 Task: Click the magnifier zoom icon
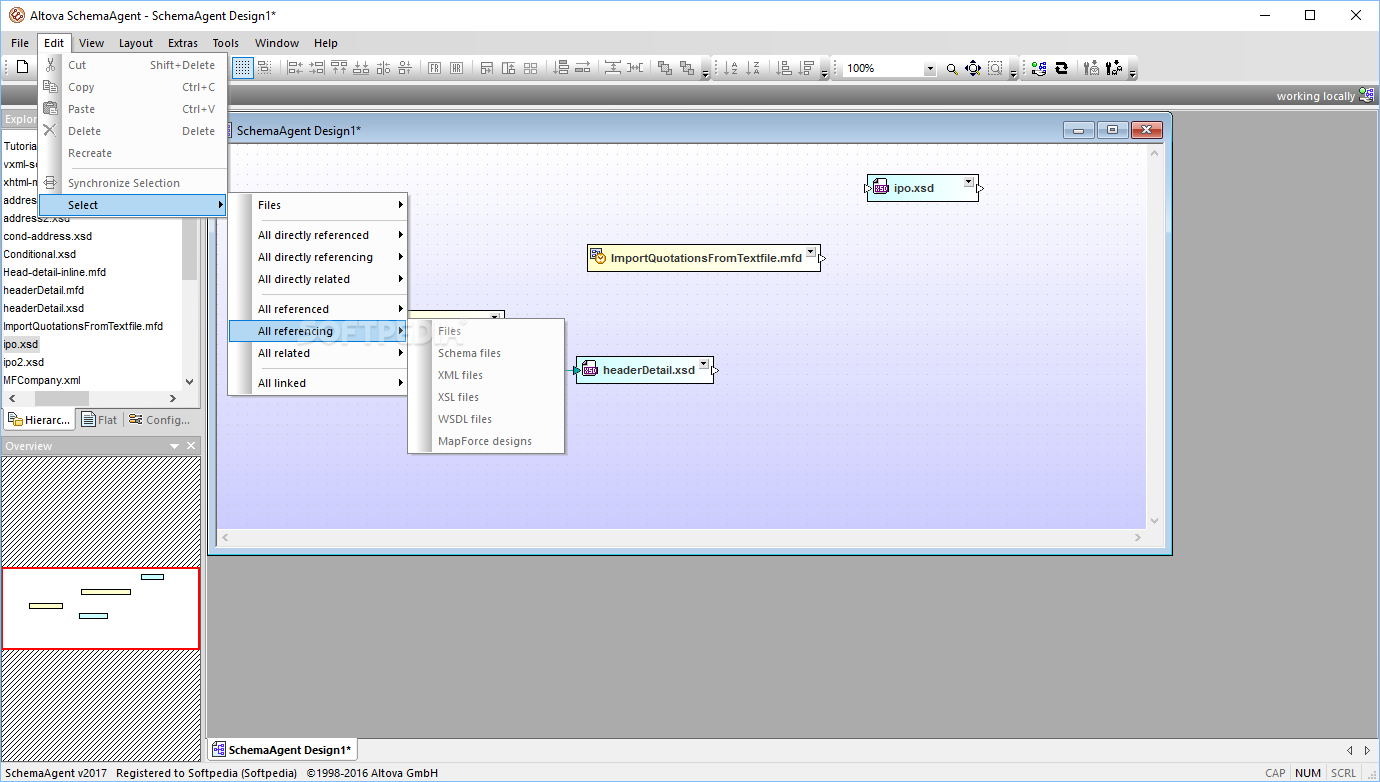click(952, 68)
